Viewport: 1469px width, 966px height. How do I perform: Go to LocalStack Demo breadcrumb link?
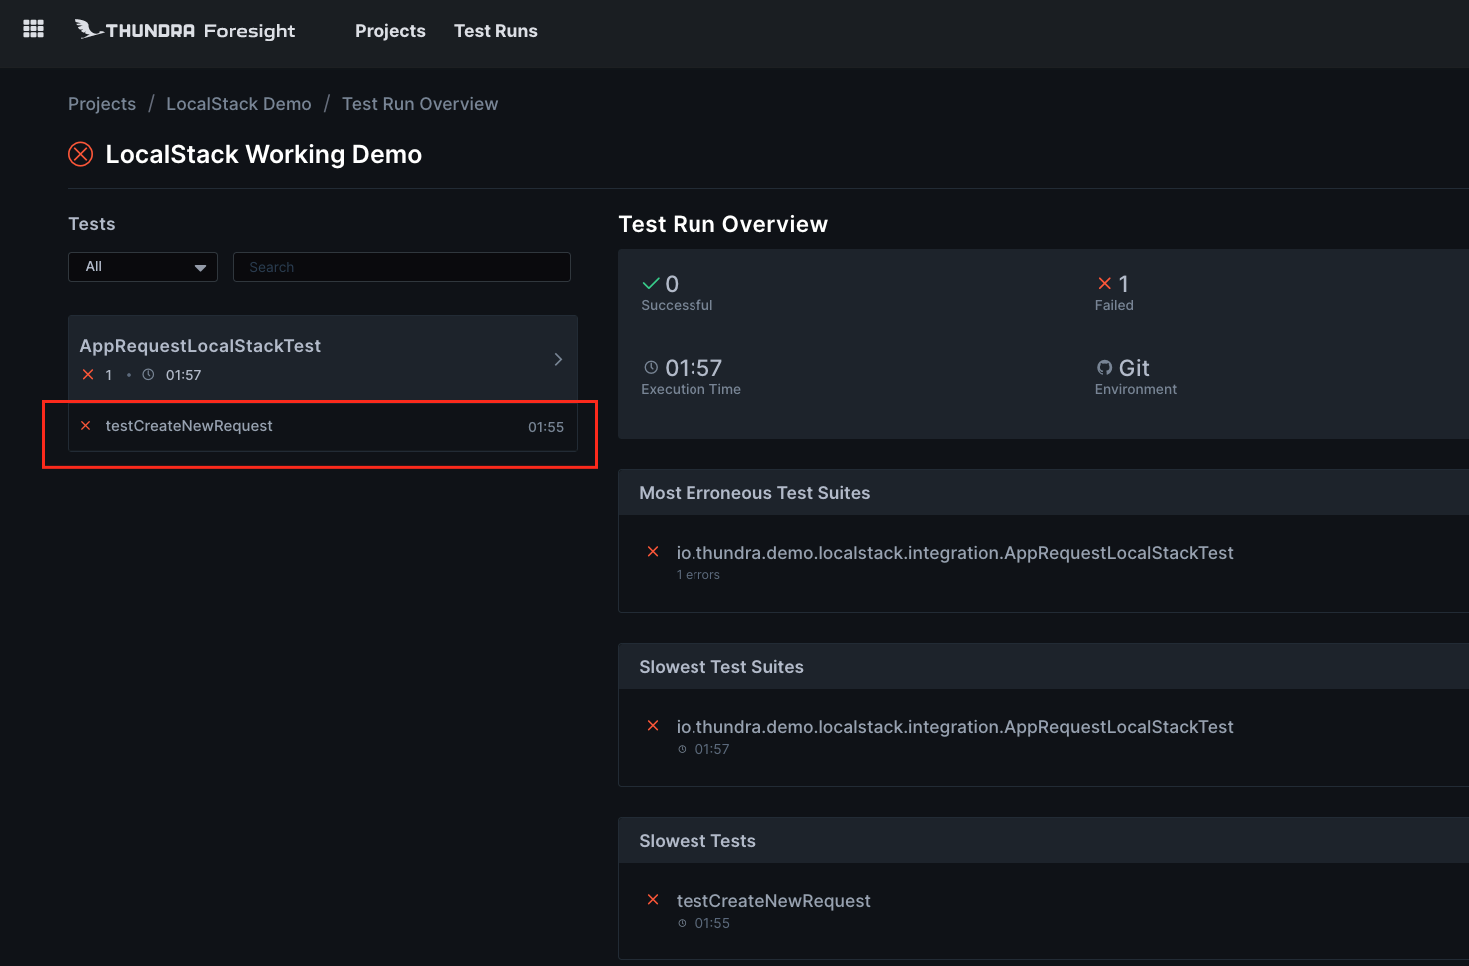(x=238, y=104)
